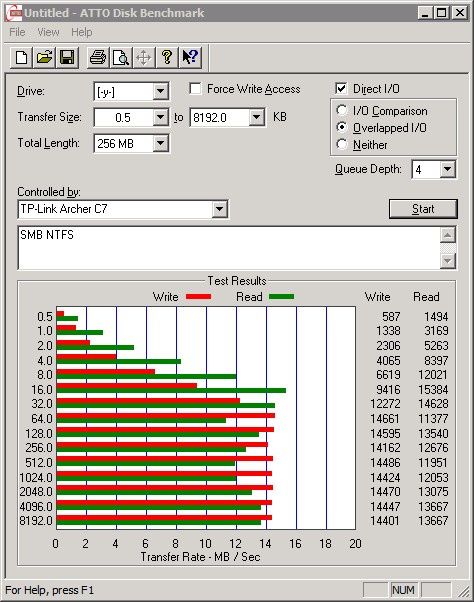Expand the Queue Depth dropdown

coord(448,169)
